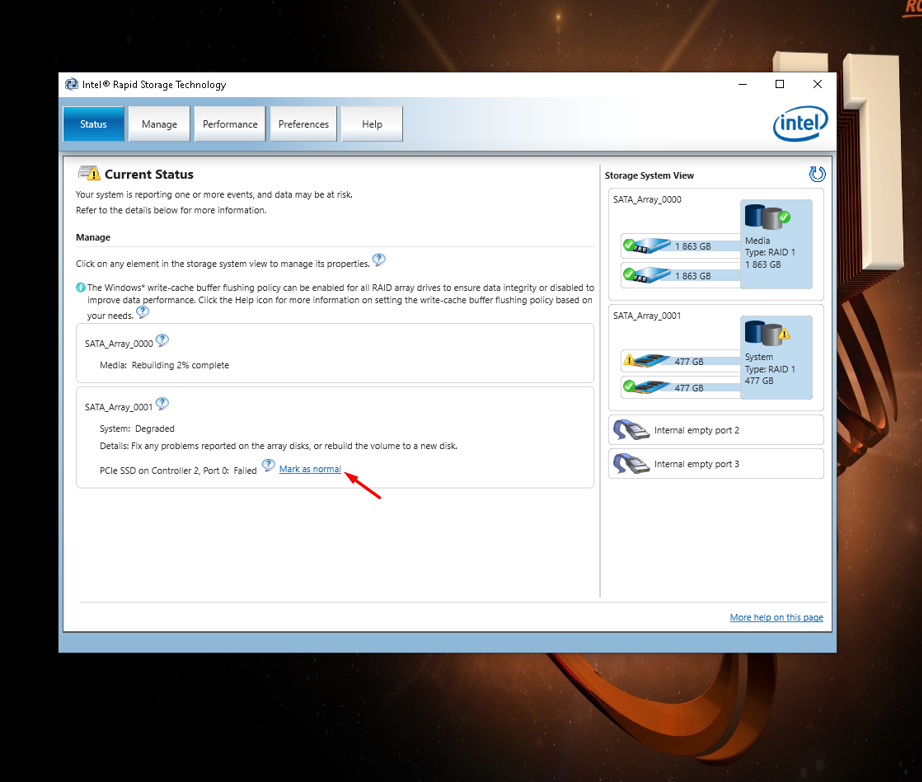Switch to the Manage tab
922x782 pixels.
[x=159, y=124]
